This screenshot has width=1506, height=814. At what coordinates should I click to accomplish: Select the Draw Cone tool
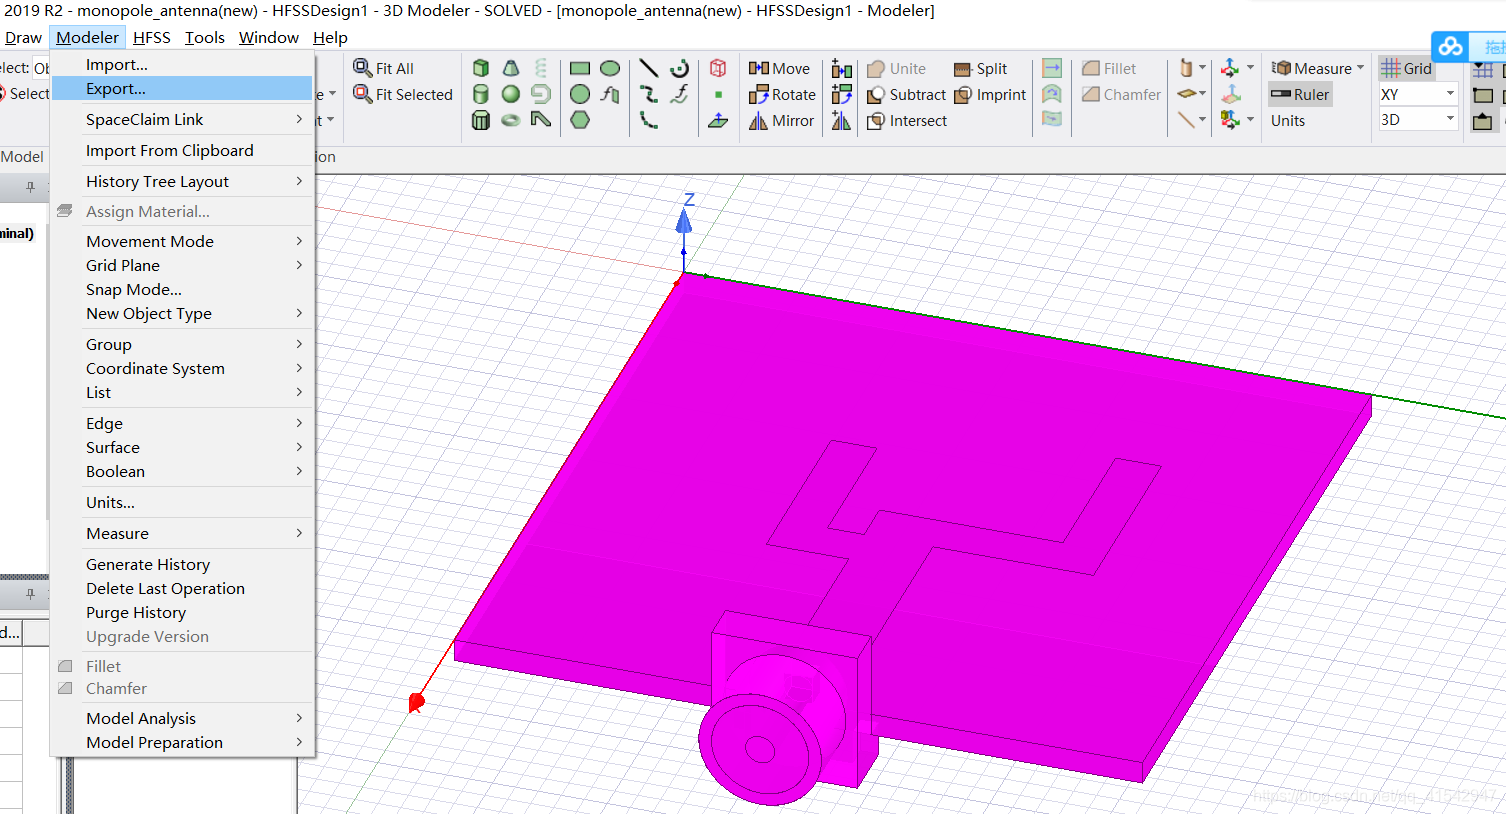click(511, 68)
